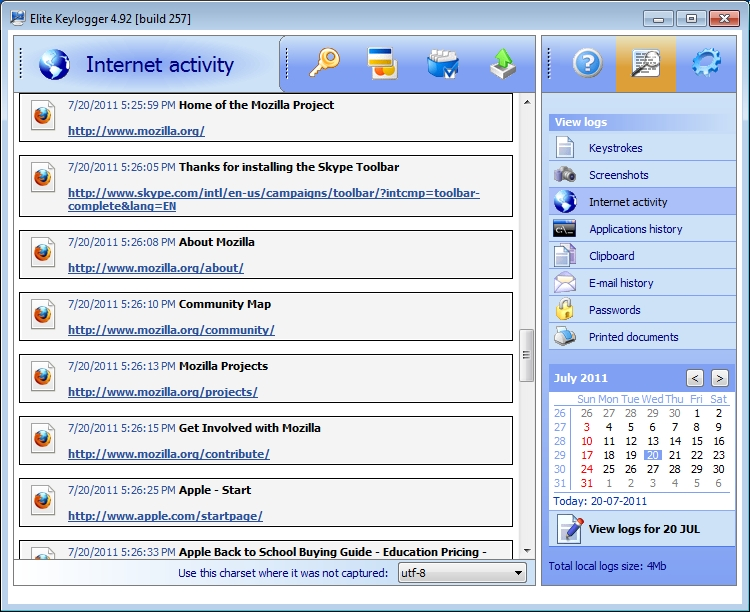This screenshot has height=612, width=750.
Task: Click the Passwords padlock icon
Action: coord(565,309)
